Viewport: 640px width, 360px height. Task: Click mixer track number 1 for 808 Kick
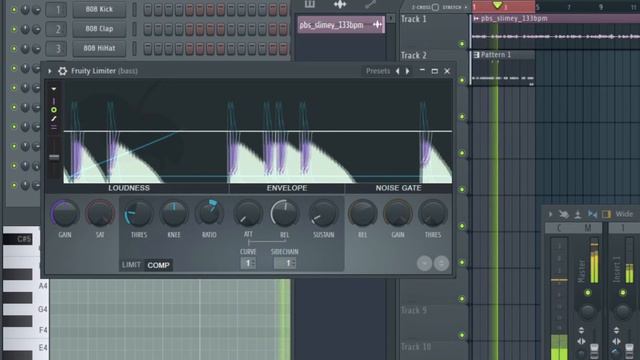coord(57,9)
